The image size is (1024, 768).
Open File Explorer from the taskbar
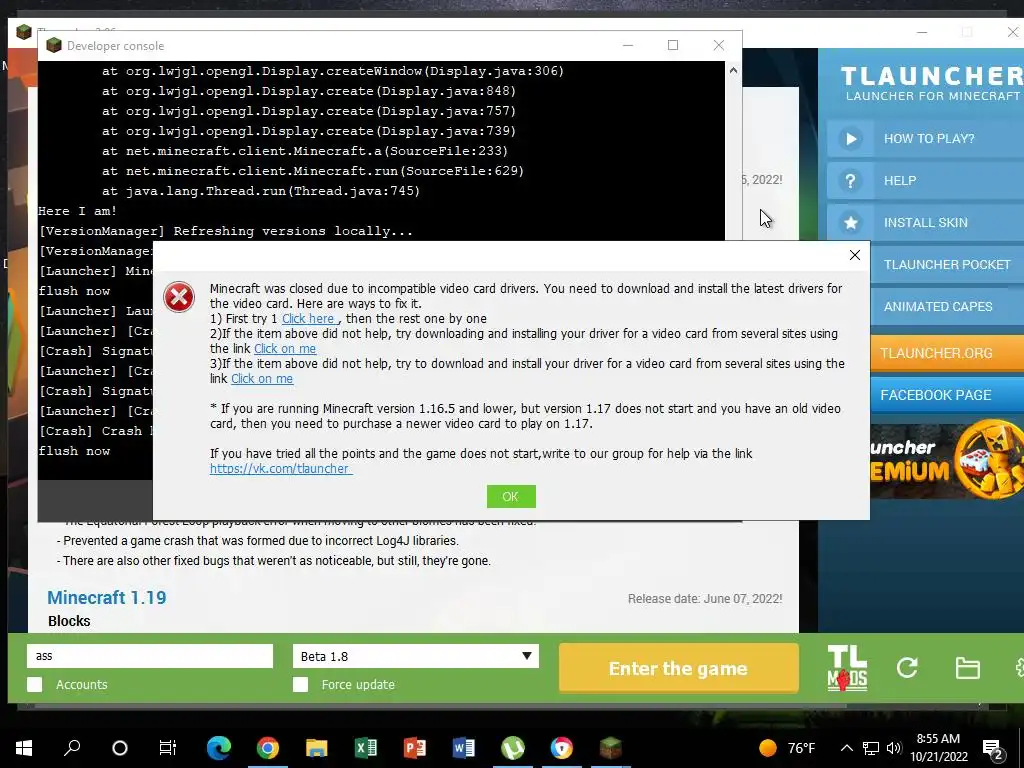click(317, 748)
